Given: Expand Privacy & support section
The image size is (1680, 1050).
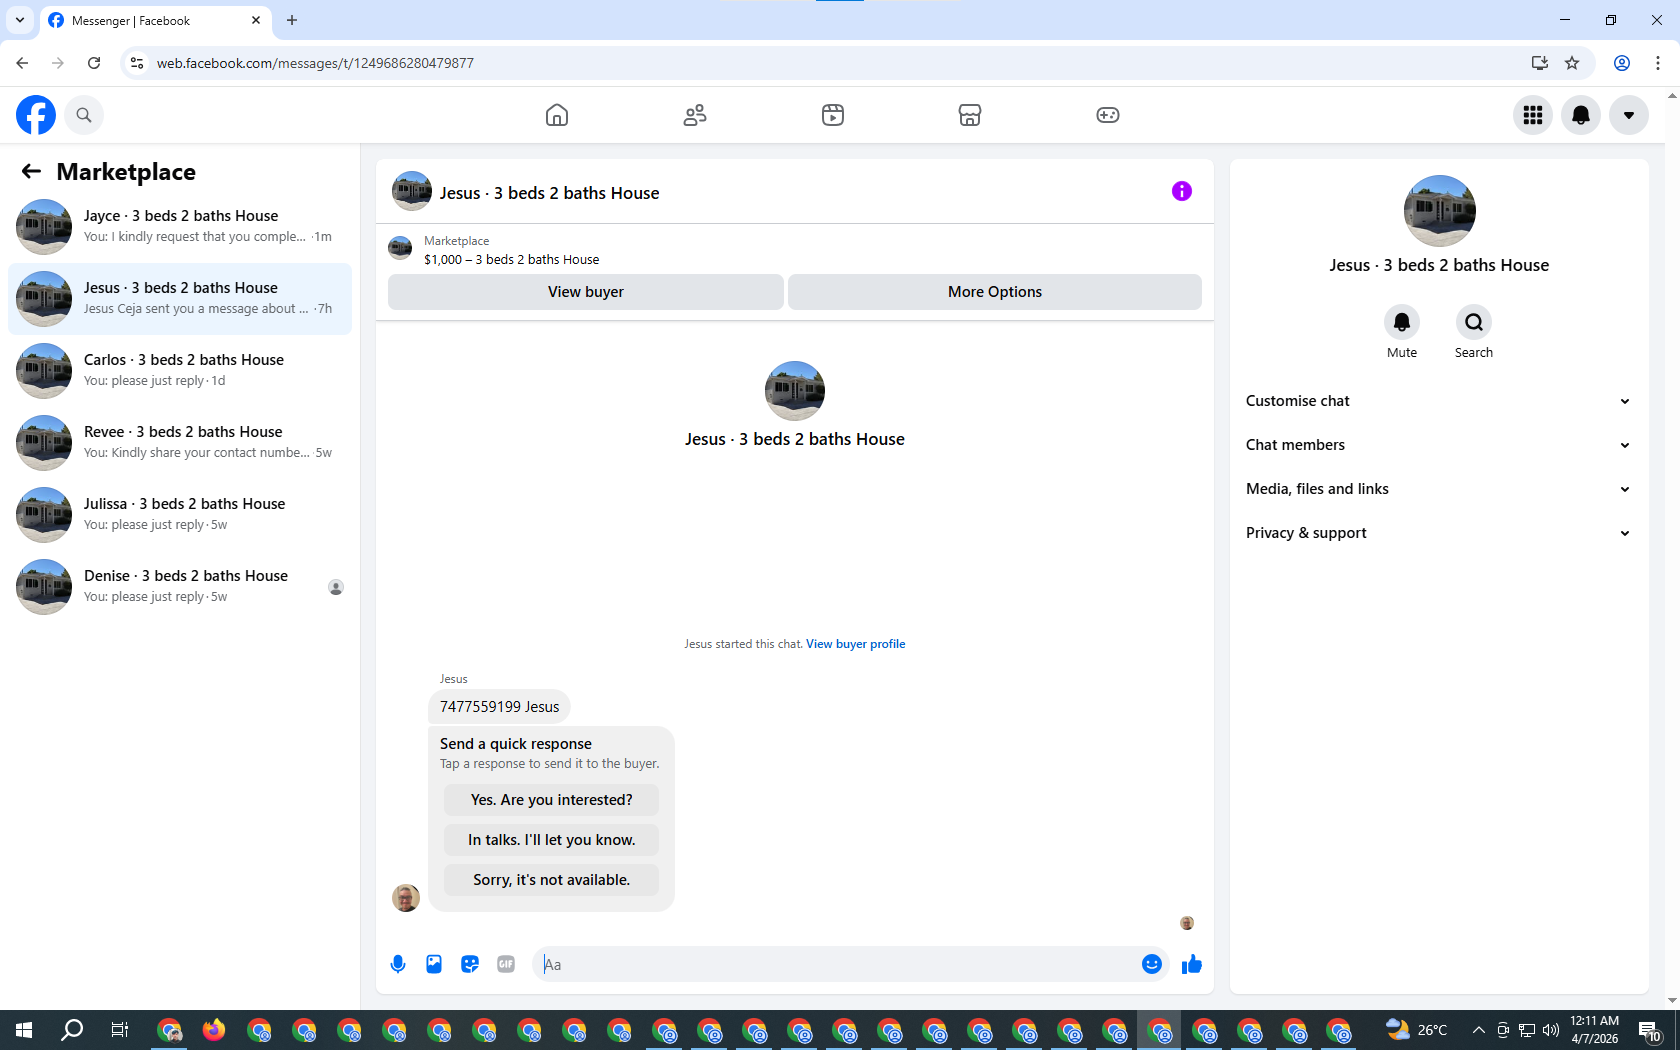Looking at the screenshot, I should pos(1439,533).
